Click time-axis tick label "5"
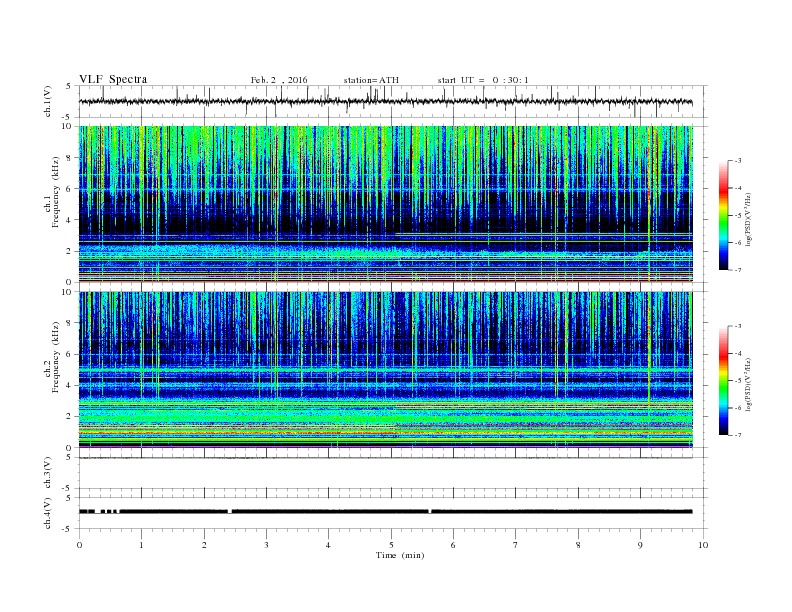This screenshot has width=792, height=612. (391, 545)
